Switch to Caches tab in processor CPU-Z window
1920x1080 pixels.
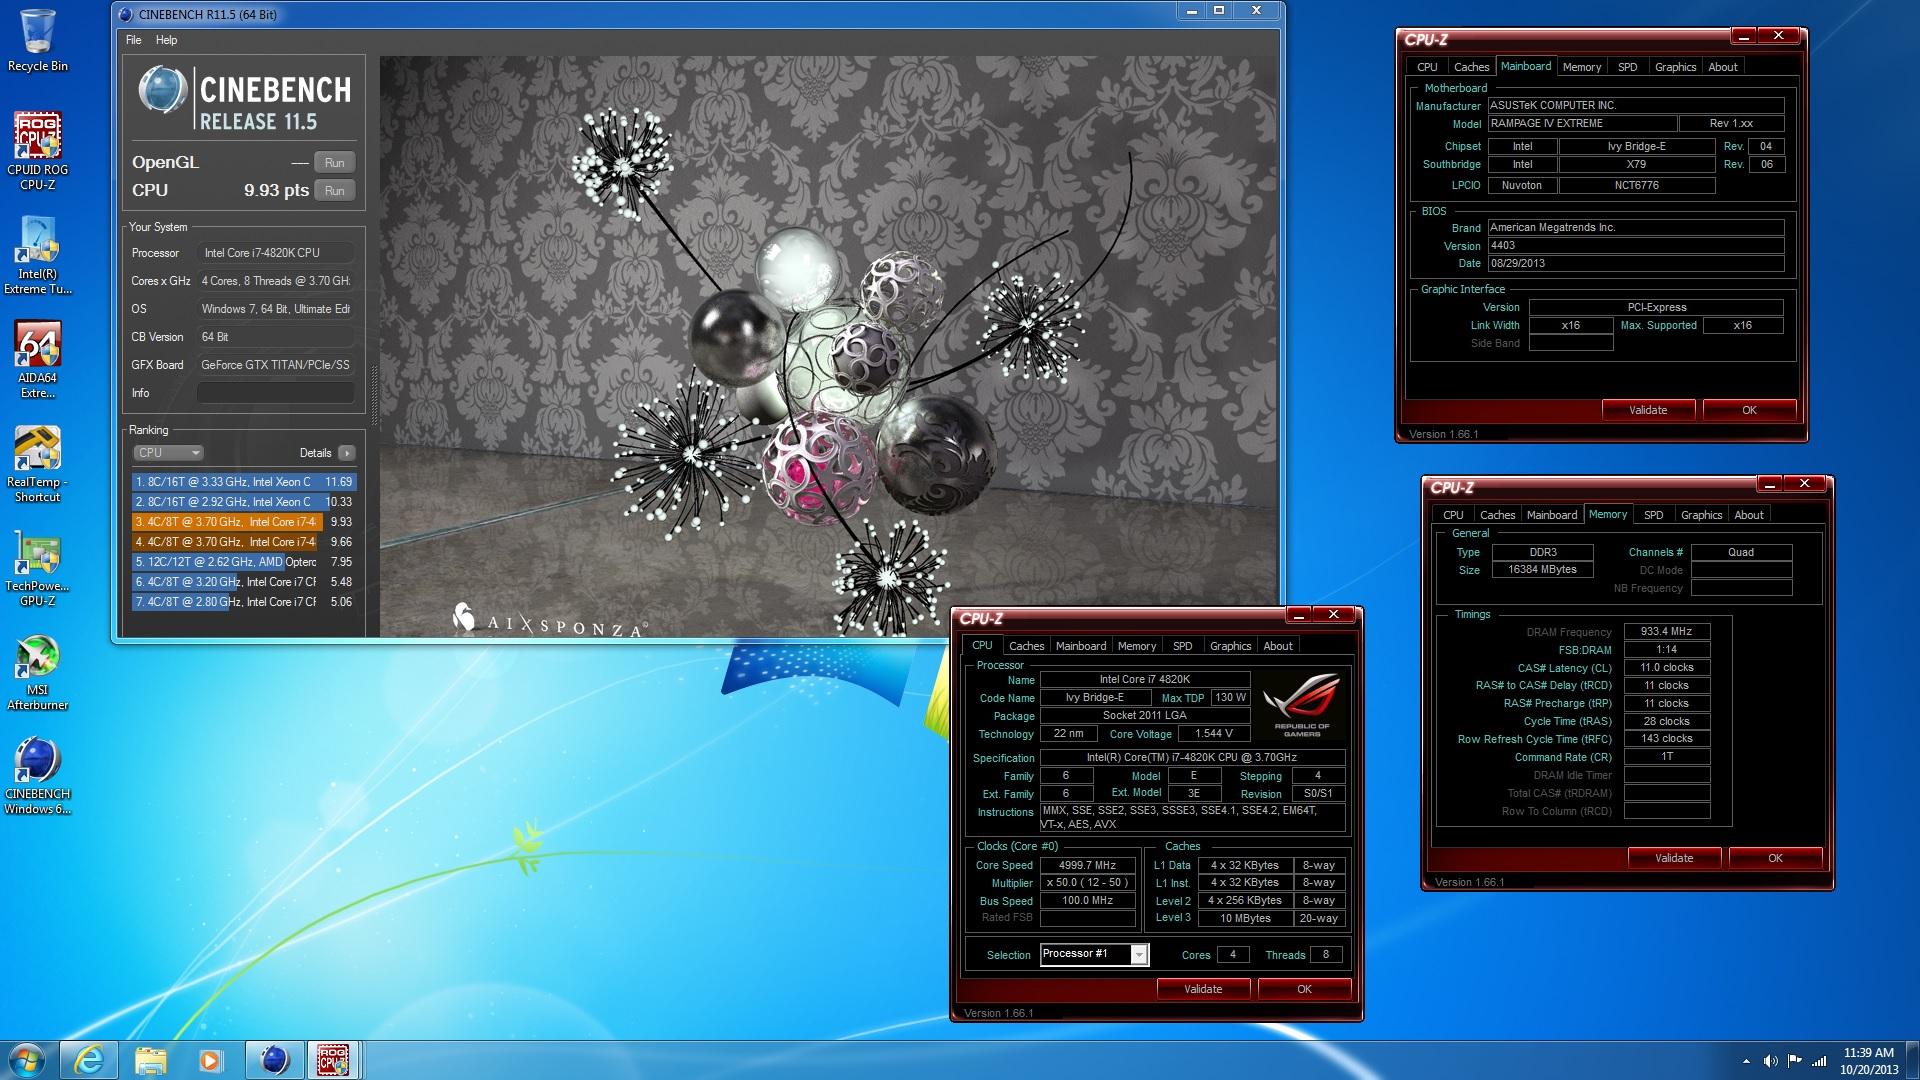(1026, 646)
